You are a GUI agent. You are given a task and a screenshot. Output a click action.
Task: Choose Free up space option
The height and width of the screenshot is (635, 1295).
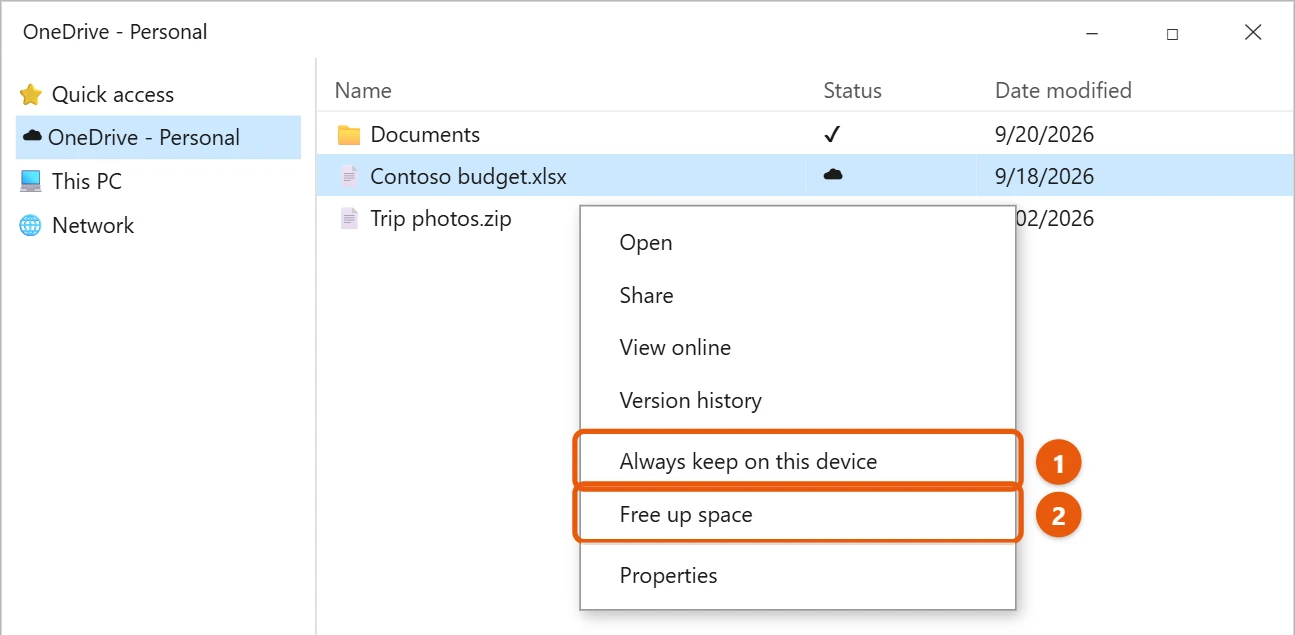(797, 515)
